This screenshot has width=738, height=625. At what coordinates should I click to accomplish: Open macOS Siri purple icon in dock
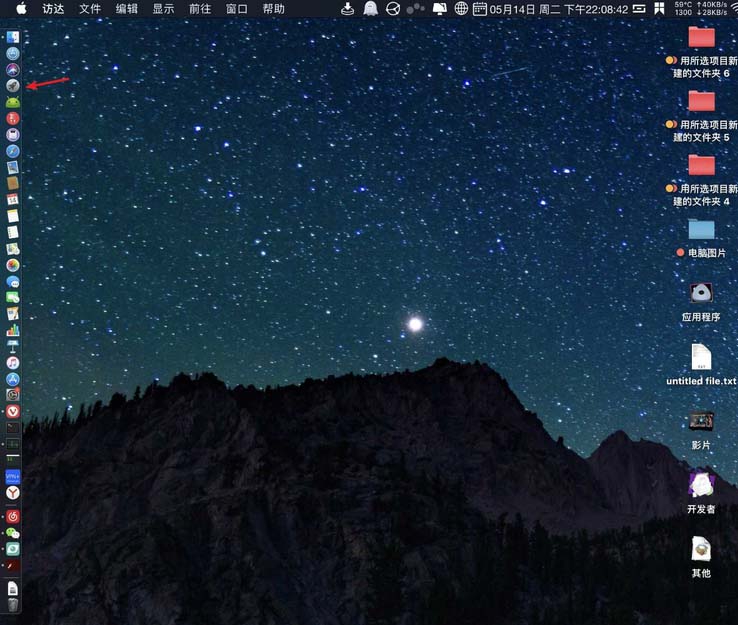click(x=13, y=70)
